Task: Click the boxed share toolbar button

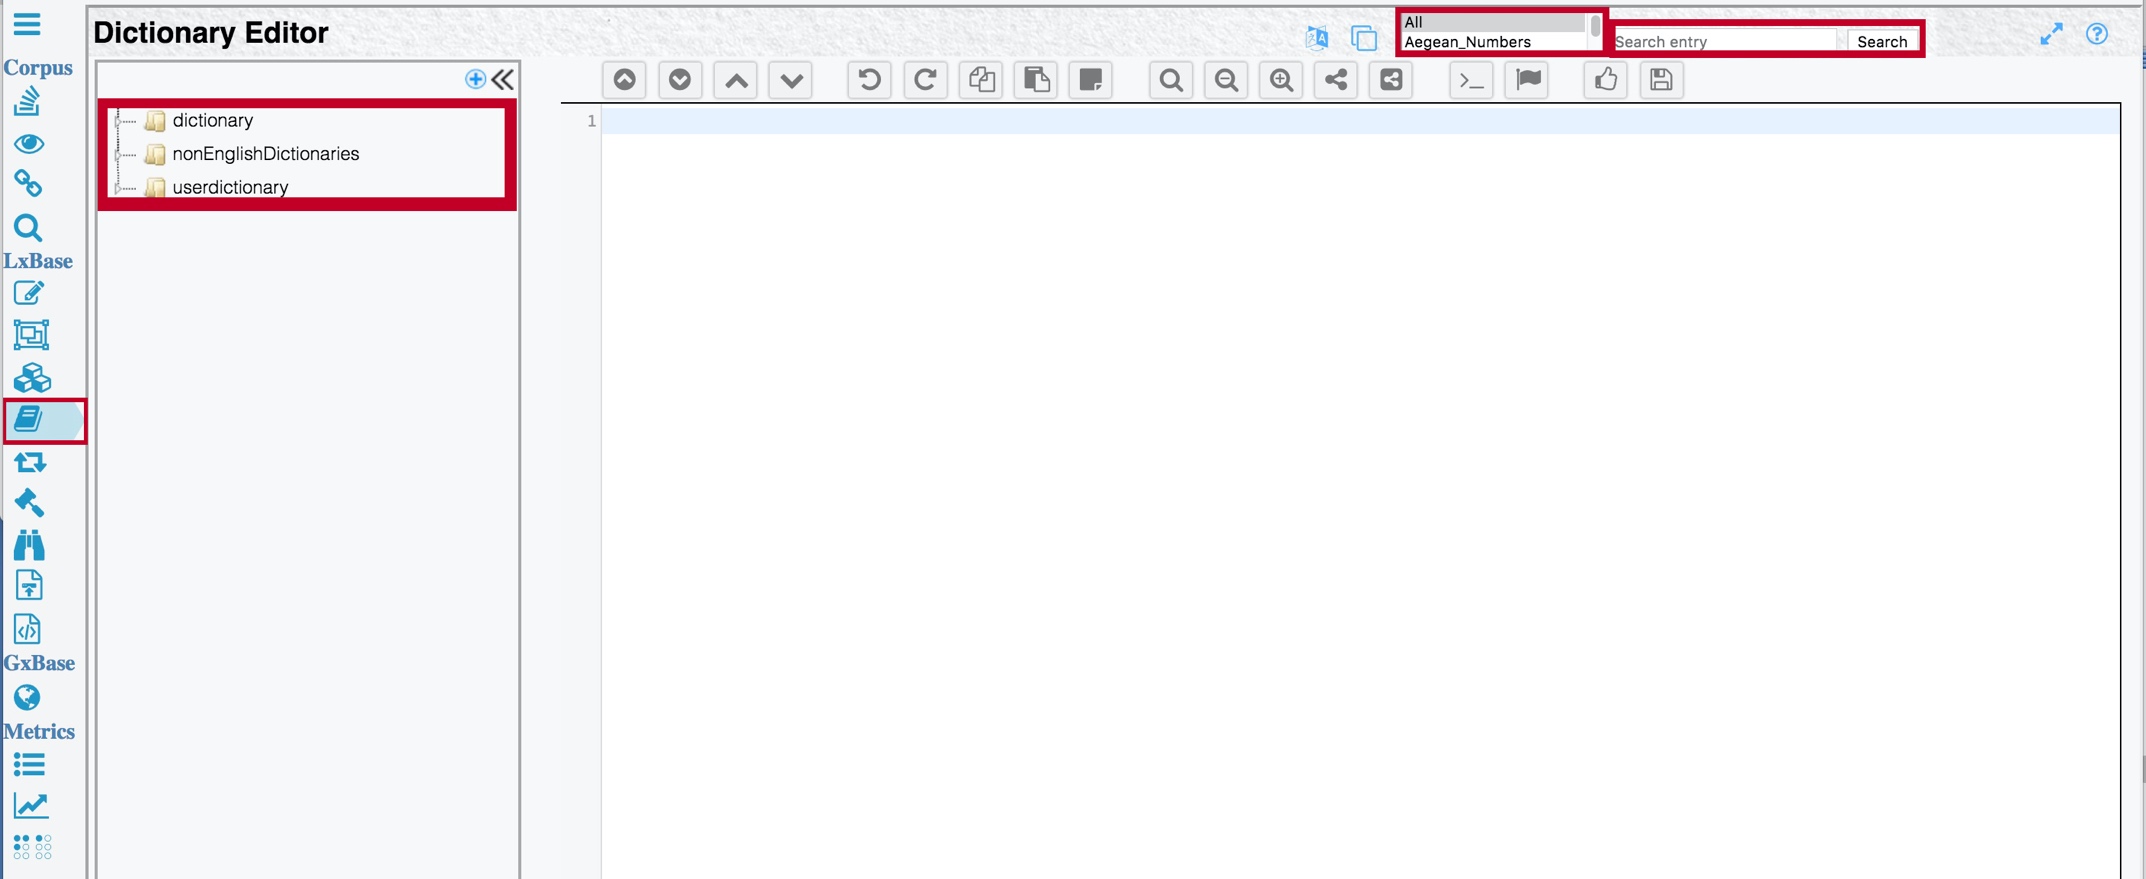Action: pos(1391,79)
